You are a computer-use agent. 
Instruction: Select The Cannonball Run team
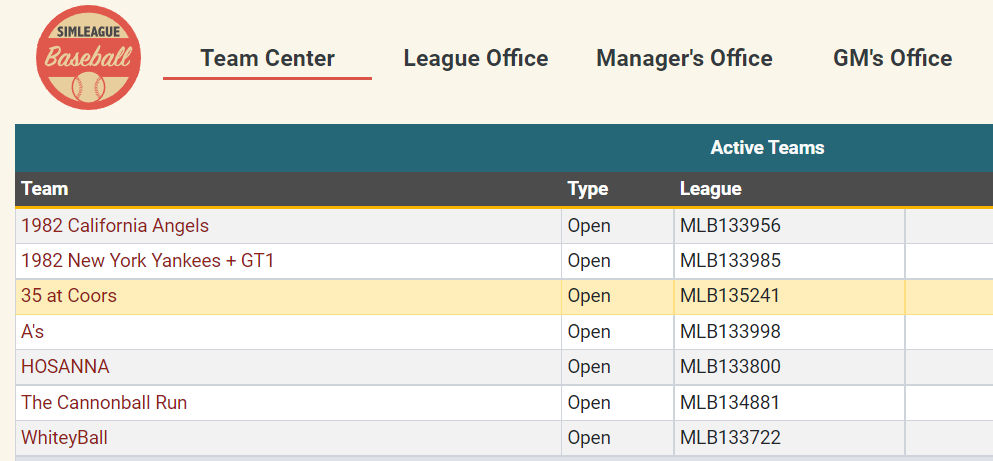[x=104, y=403]
